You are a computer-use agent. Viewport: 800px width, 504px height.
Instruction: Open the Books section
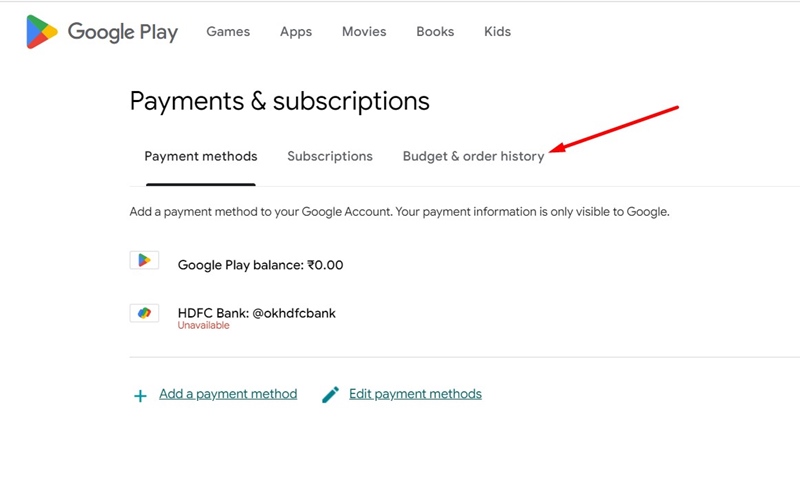(435, 32)
